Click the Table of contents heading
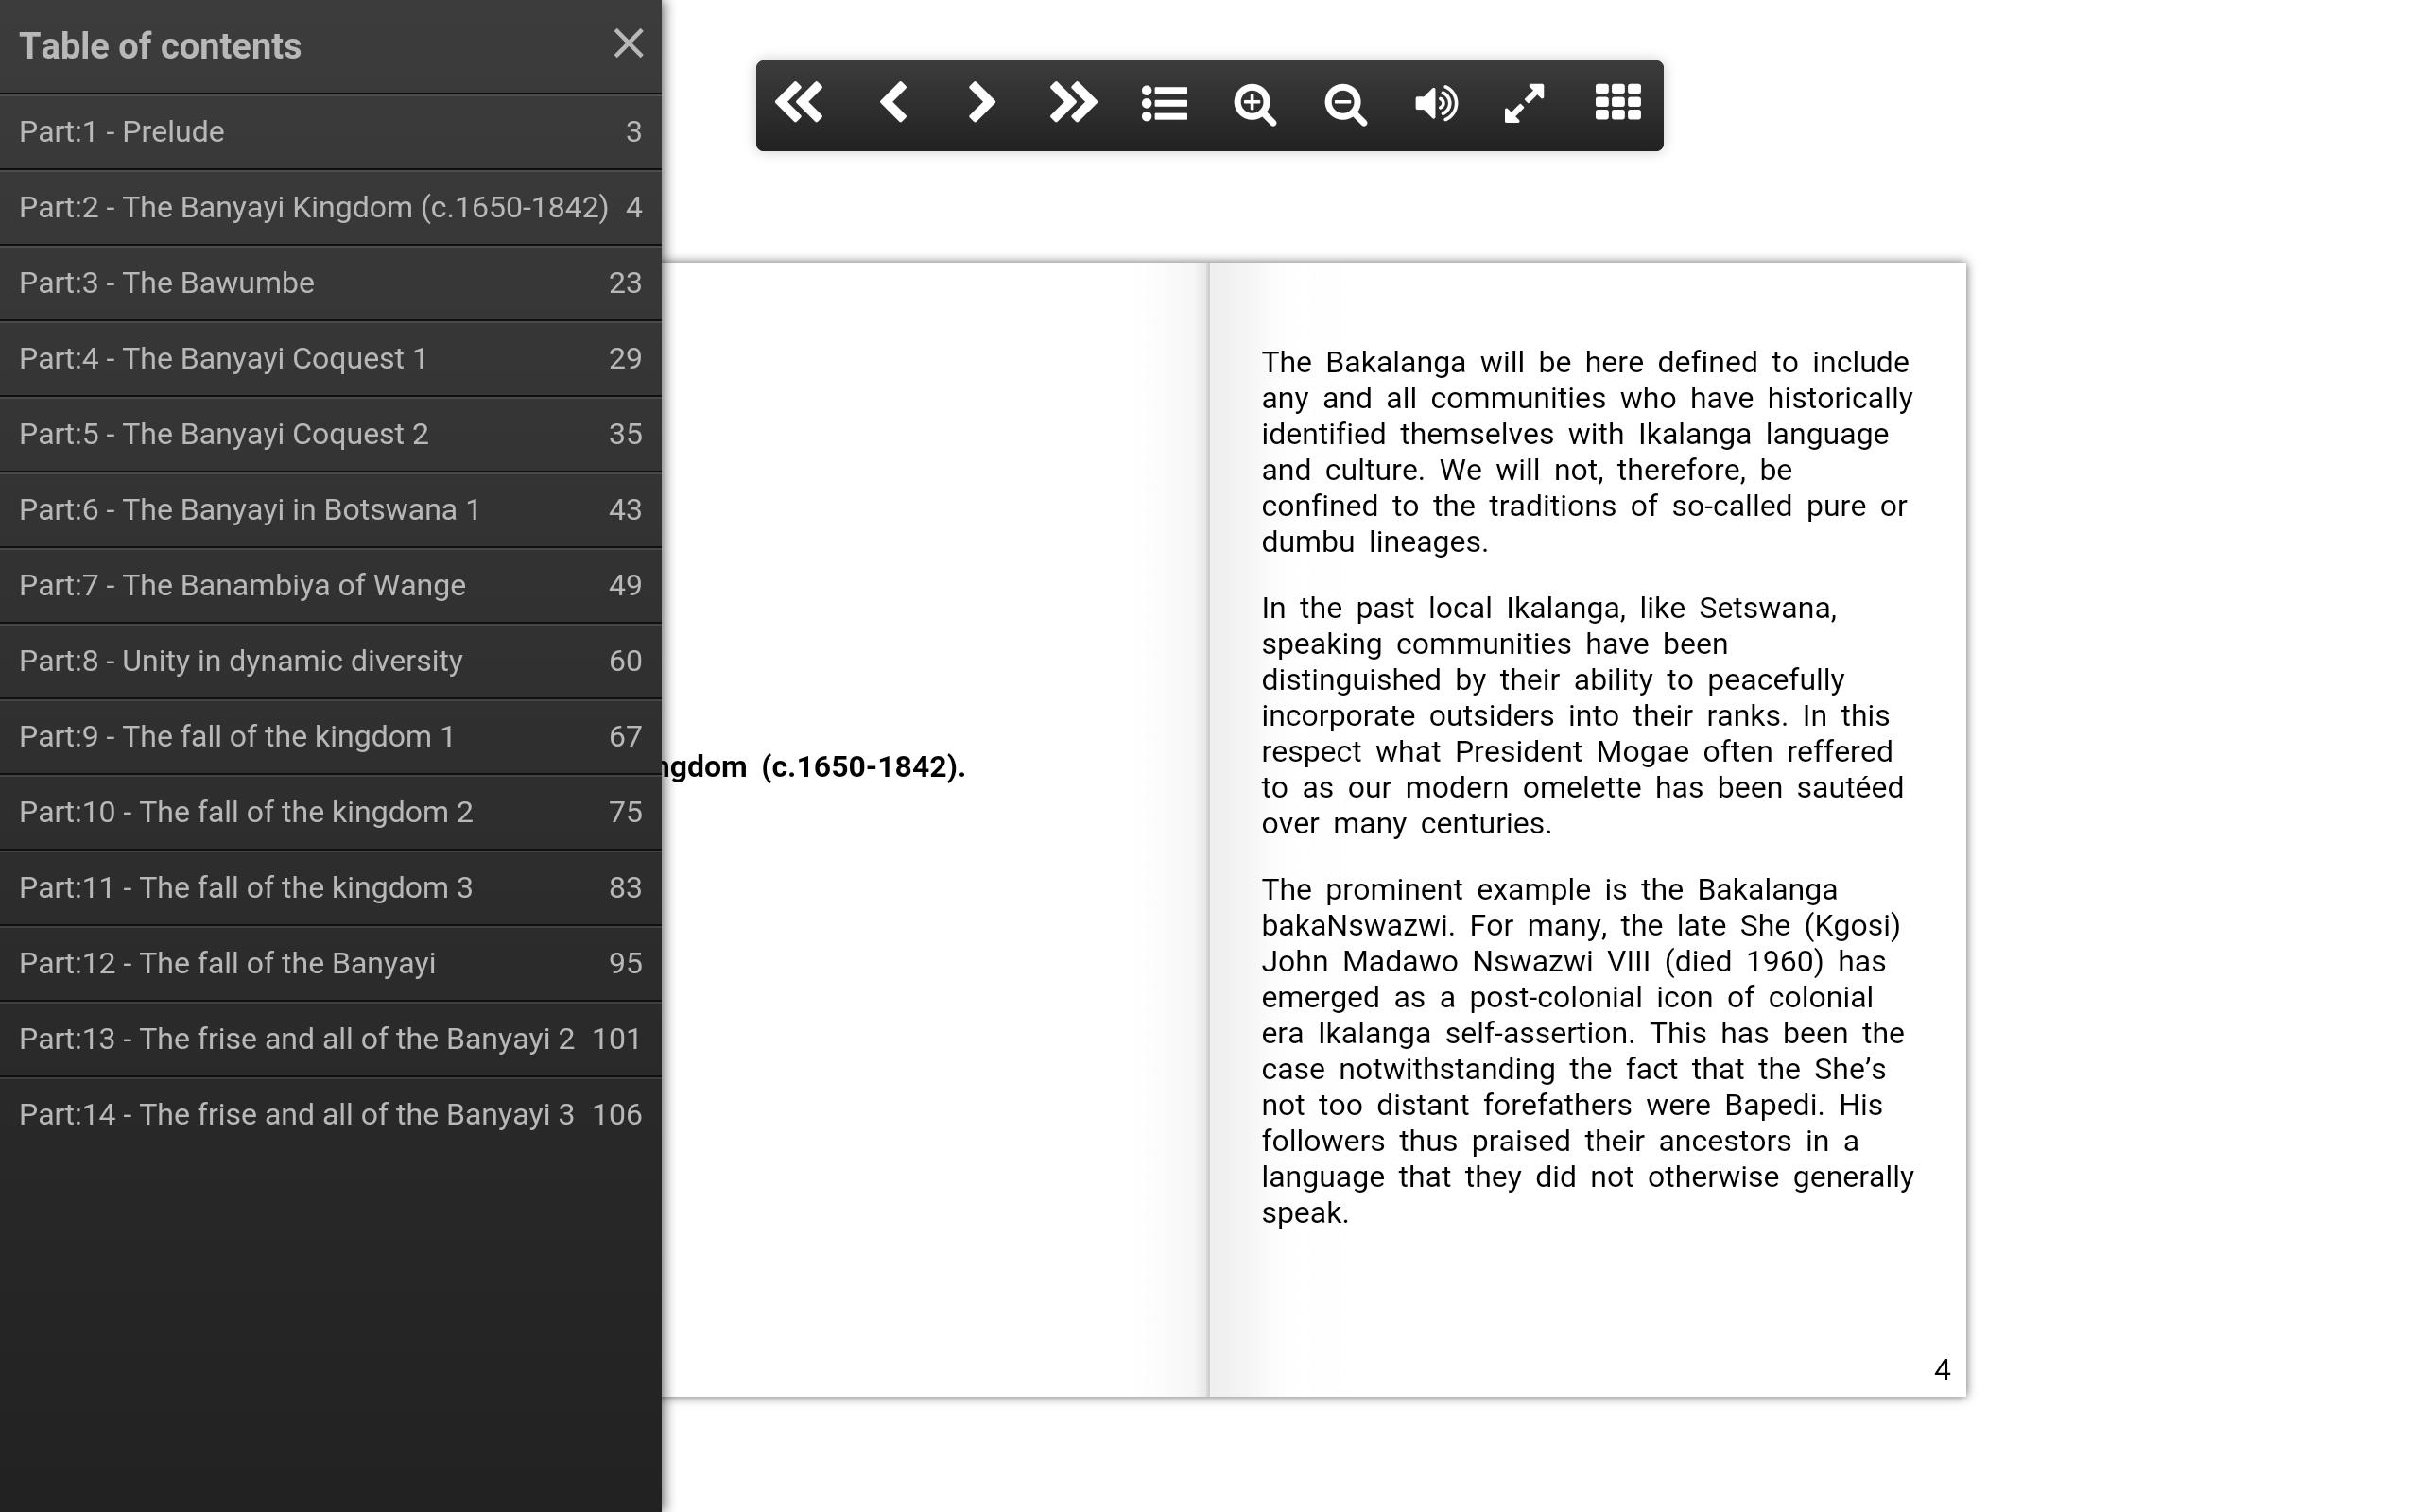2420x1512 pixels. coord(160,46)
